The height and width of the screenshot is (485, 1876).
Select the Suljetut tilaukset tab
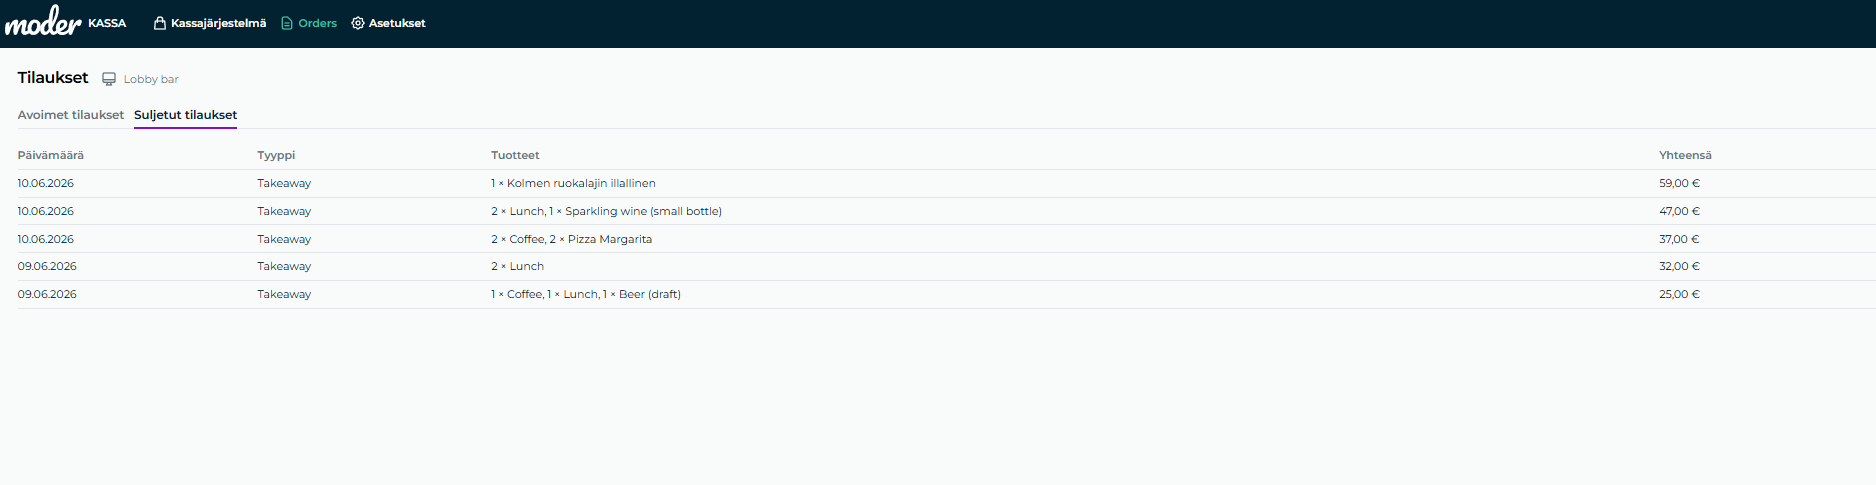(x=185, y=115)
